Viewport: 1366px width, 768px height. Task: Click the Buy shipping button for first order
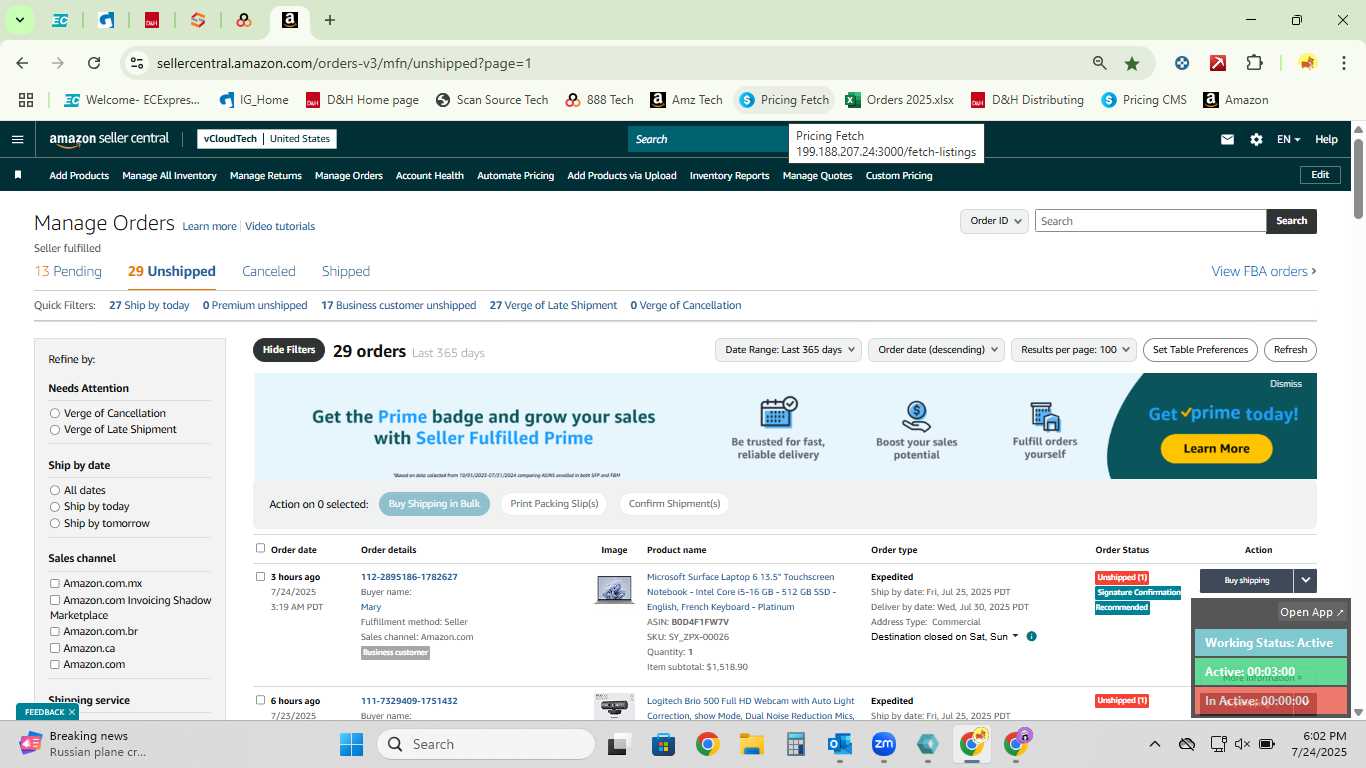click(x=1246, y=580)
